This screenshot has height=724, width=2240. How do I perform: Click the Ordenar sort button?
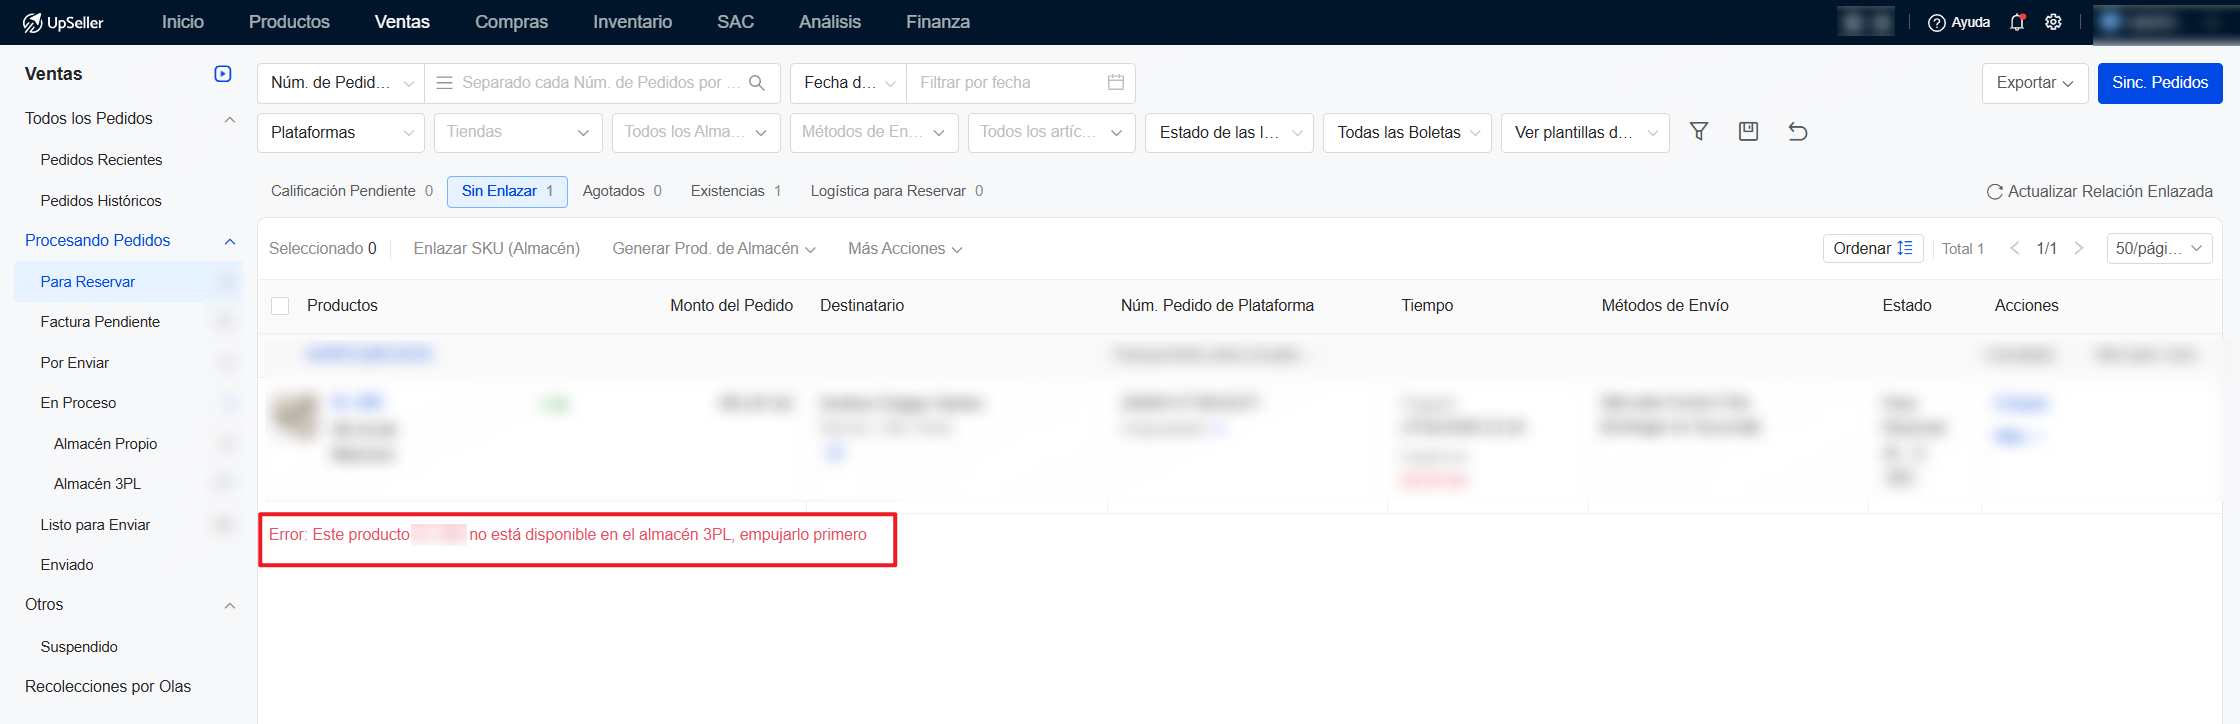pyautogui.click(x=1872, y=249)
